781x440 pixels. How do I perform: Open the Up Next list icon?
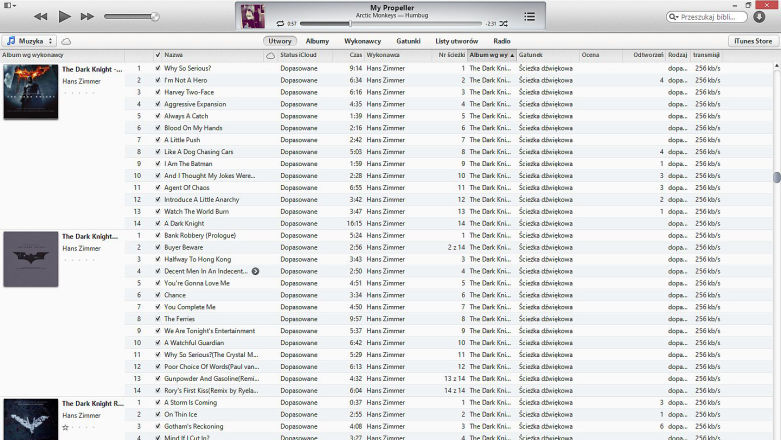(x=529, y=16)
